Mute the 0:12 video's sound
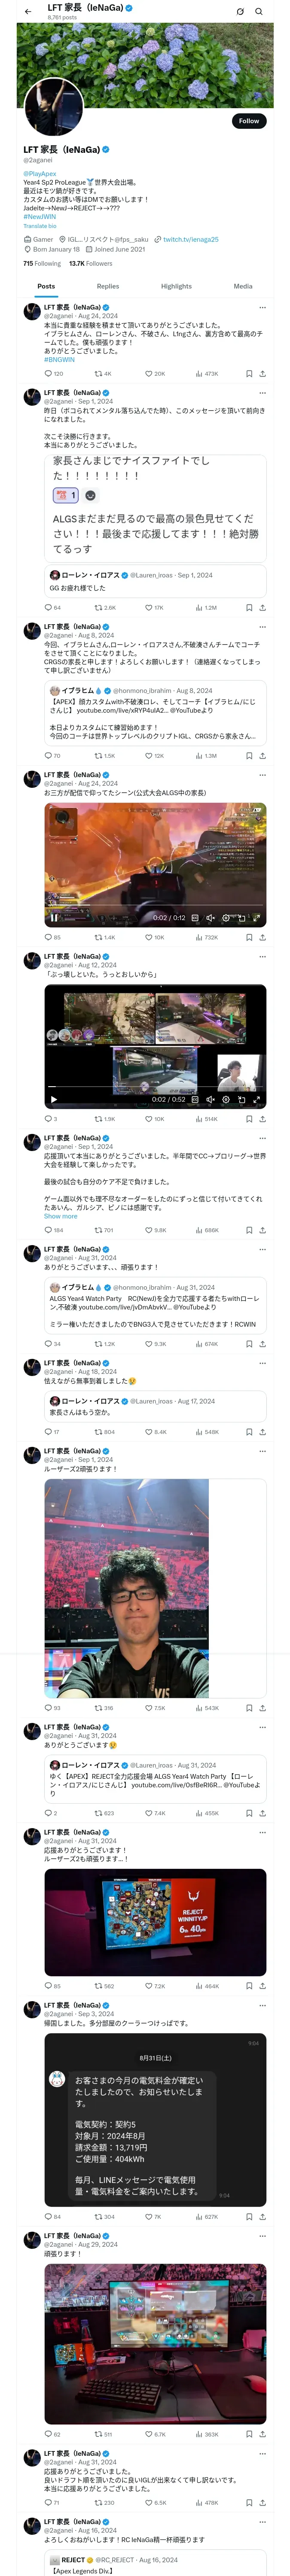The height and width of the screenshot is (2576, 290). [x=210, y=917]
